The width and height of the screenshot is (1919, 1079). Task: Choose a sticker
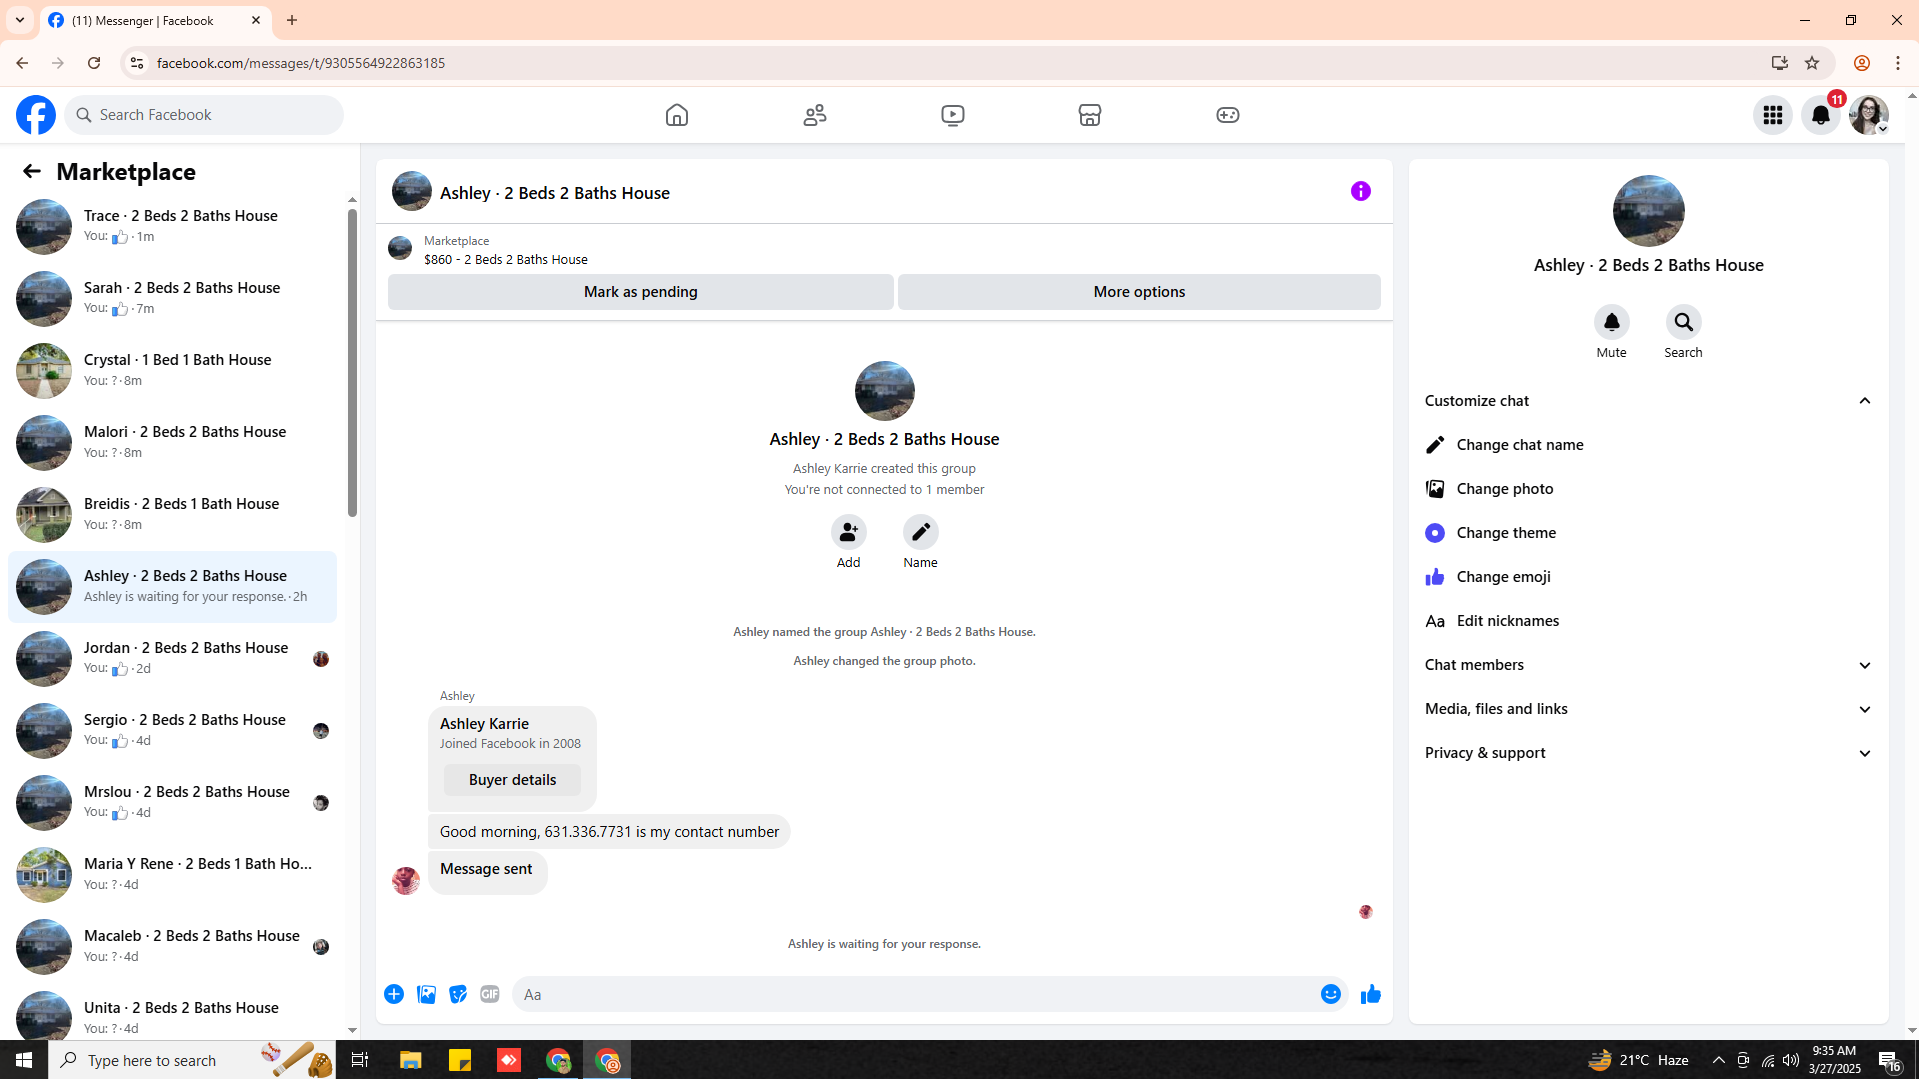(x=458, y=994)
